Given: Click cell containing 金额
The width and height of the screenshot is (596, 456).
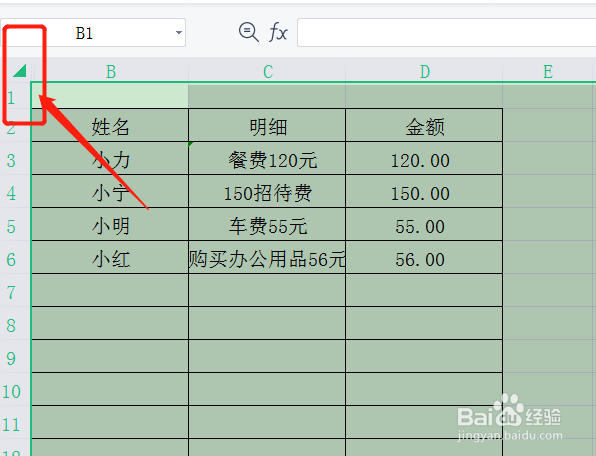Looking at the screenshot, I should pos(424,126).
